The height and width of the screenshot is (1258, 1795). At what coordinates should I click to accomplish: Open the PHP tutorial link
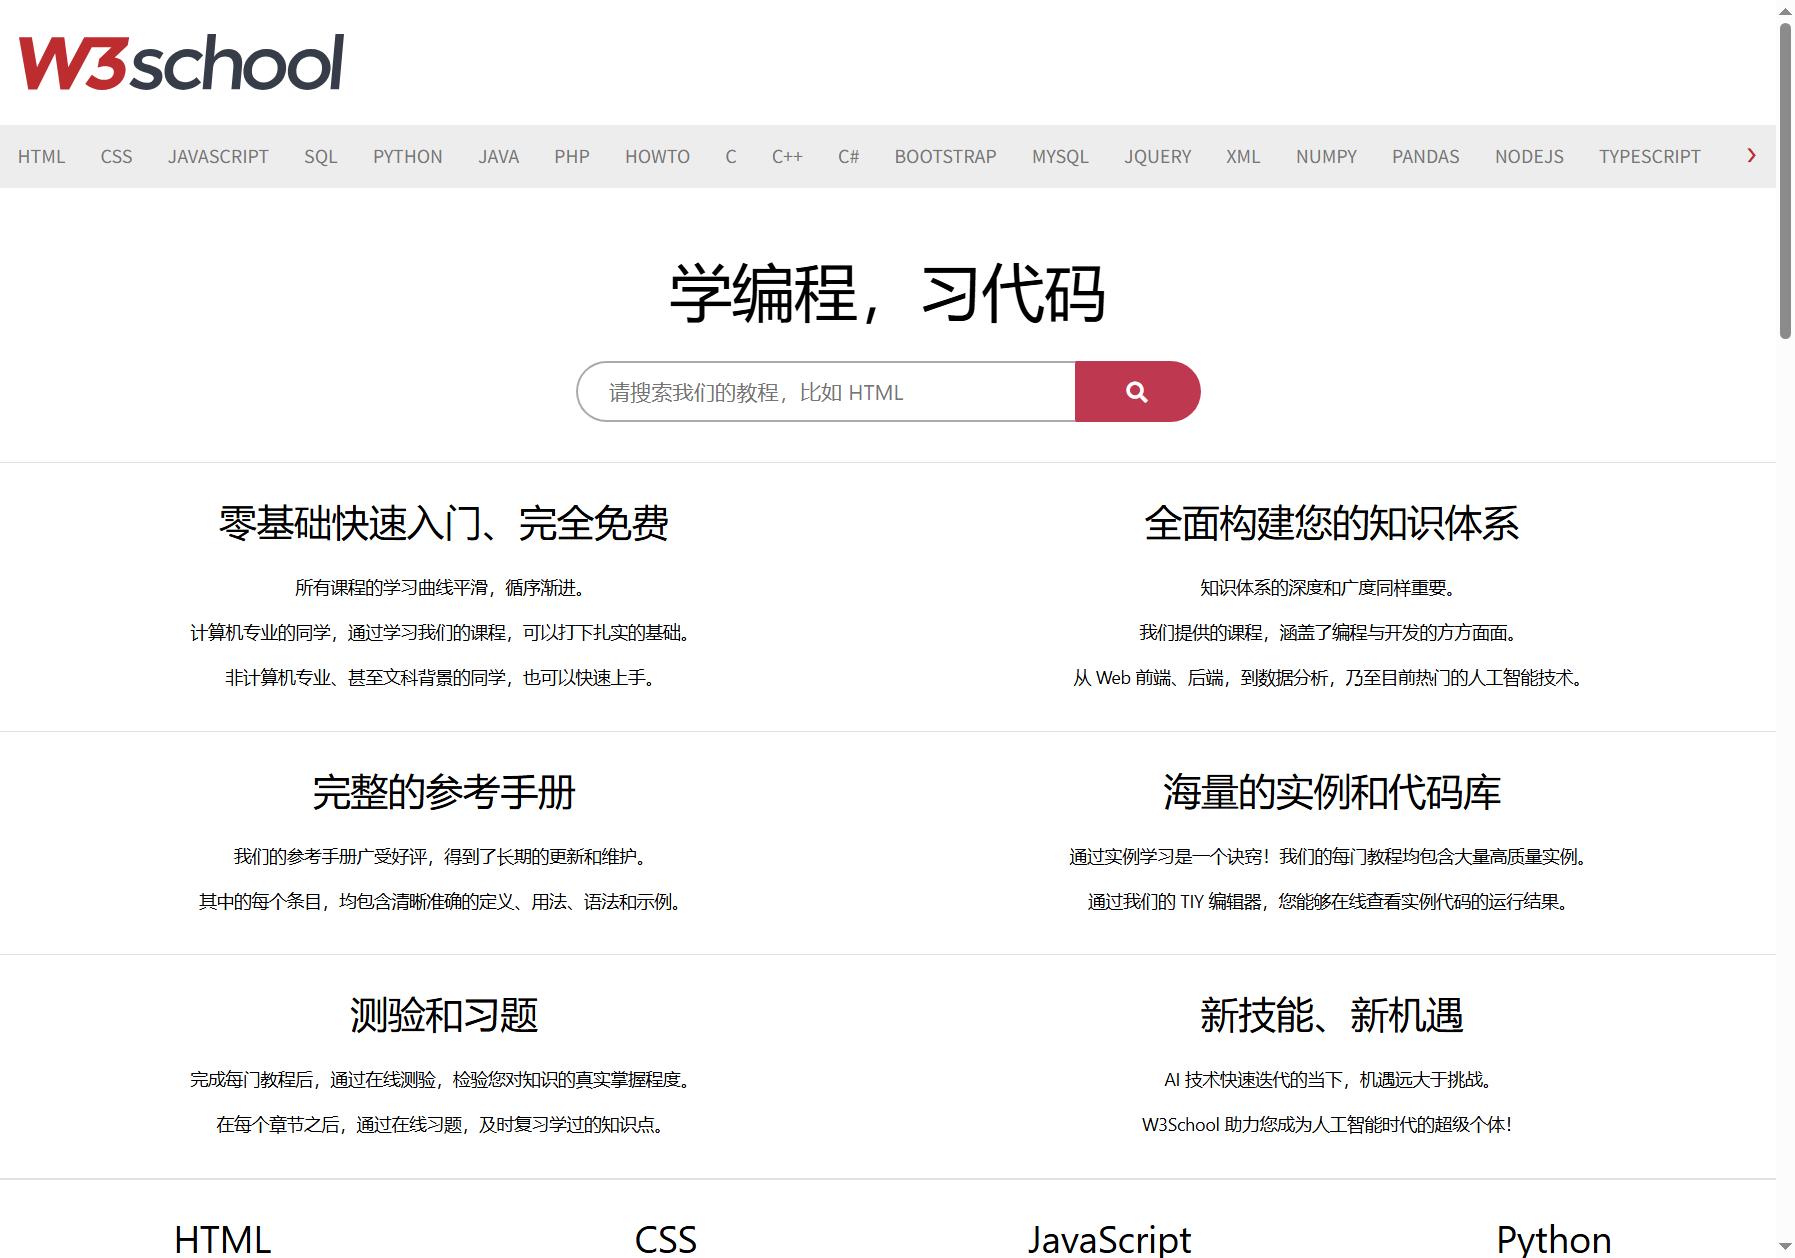click(572, 157)
